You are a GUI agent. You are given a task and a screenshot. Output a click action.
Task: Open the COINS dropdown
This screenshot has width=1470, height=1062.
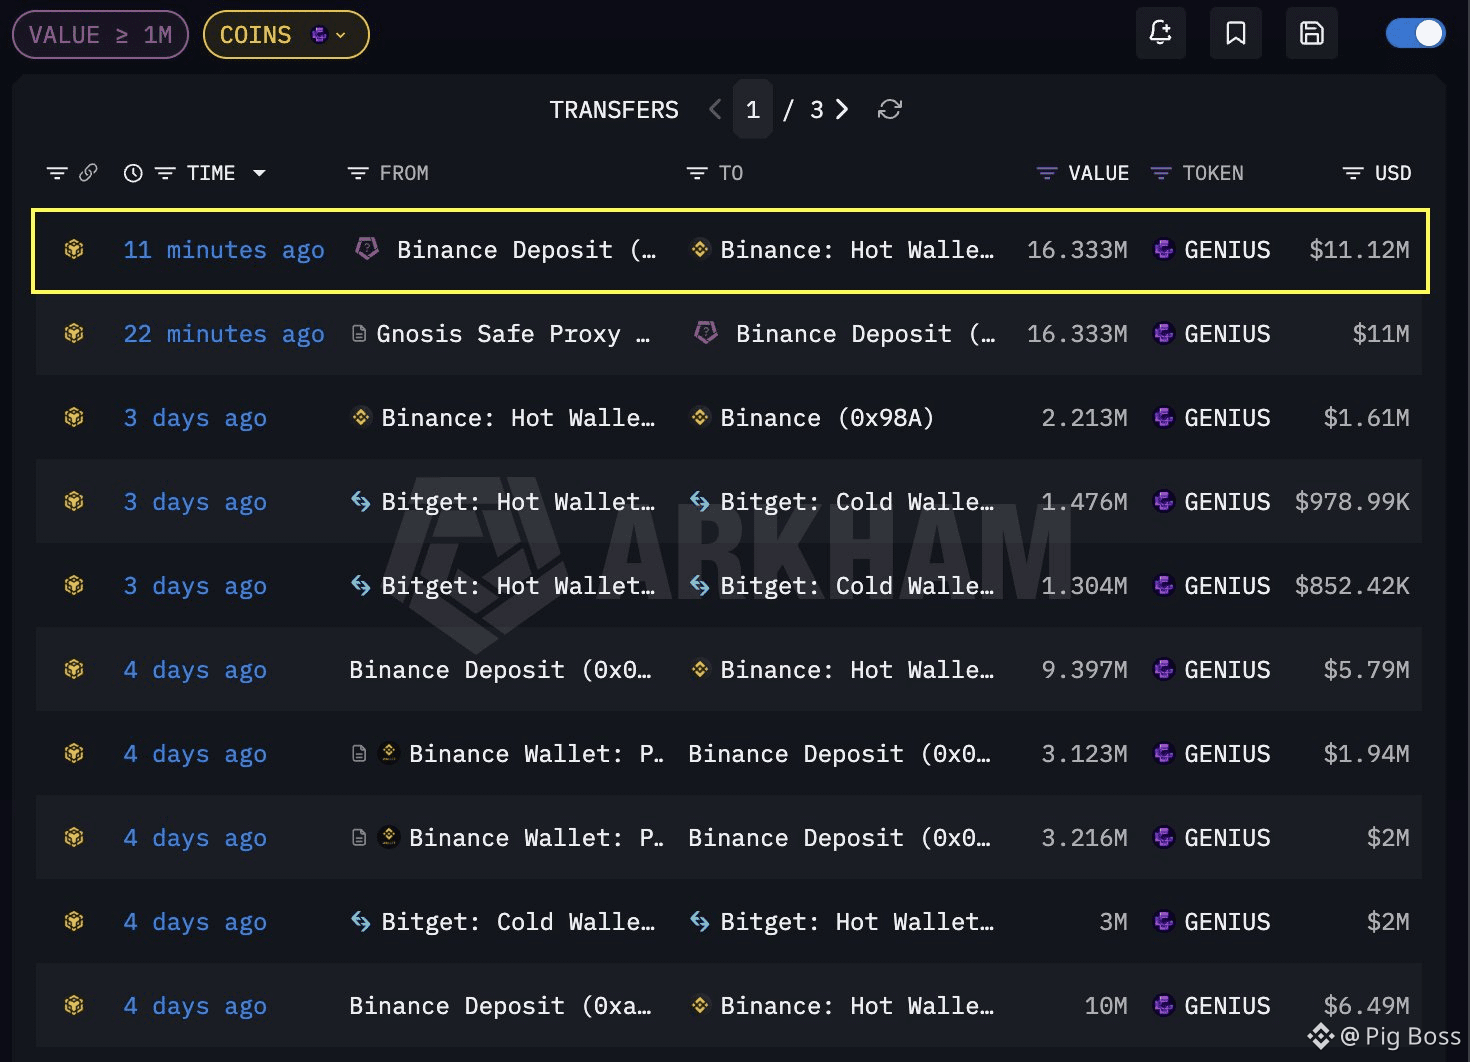tap(286, 35)
